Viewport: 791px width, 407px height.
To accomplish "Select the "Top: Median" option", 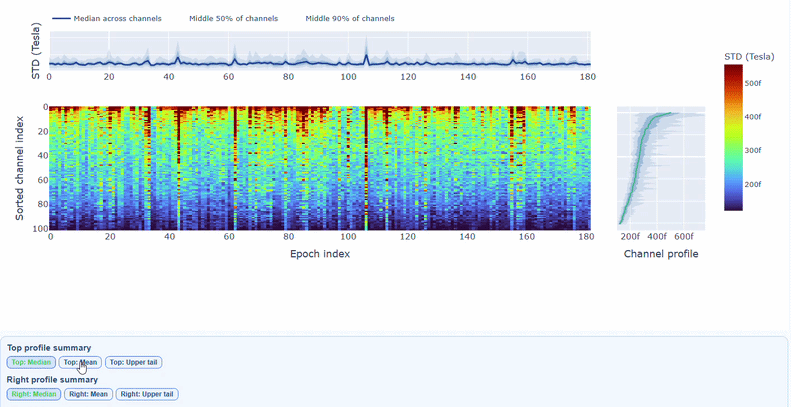I will pyautogui.click(x=31, y=362).
